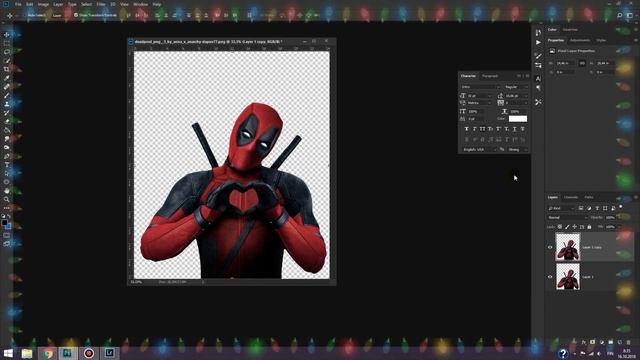The image size is (640, 360).
Task: Filter layers by shape layer icon
Action: pyautogui.click(x=605, y=209)
